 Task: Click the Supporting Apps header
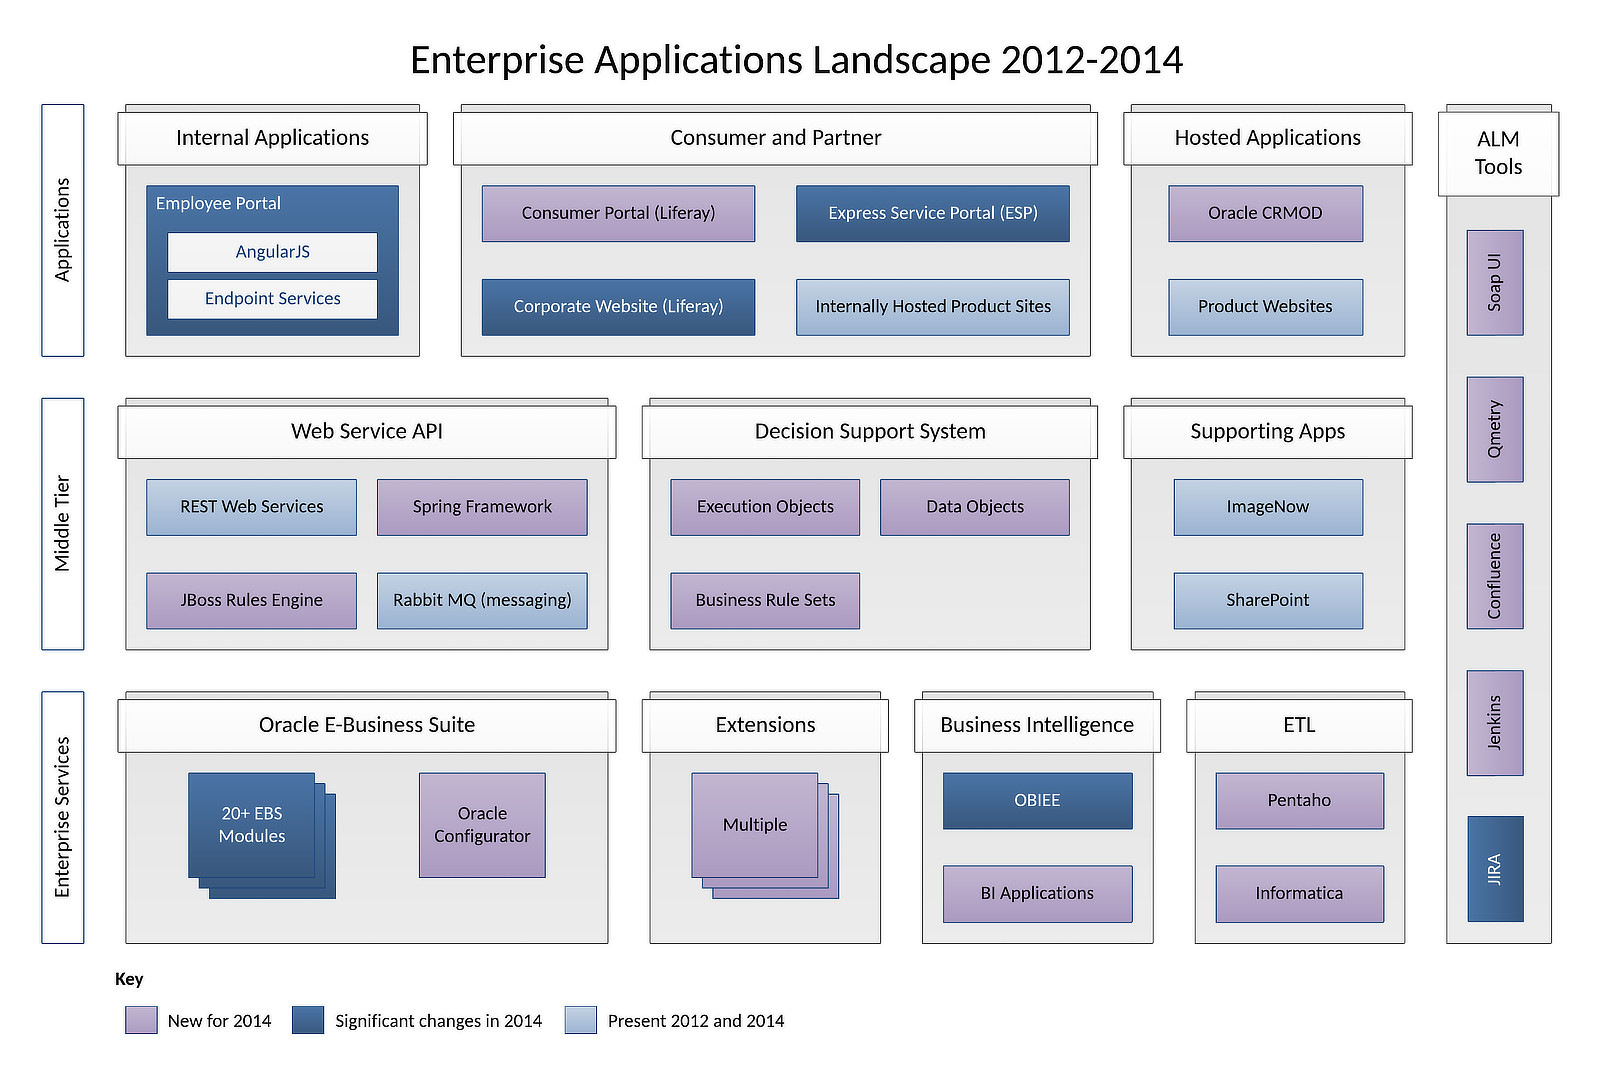point(1268,432)
